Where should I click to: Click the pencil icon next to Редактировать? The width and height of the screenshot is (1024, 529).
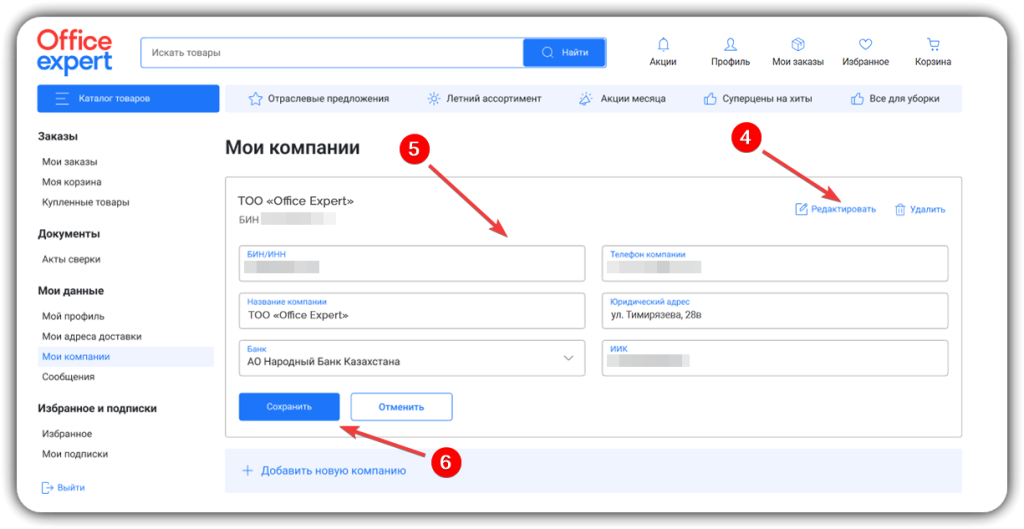tap(801, 209)
